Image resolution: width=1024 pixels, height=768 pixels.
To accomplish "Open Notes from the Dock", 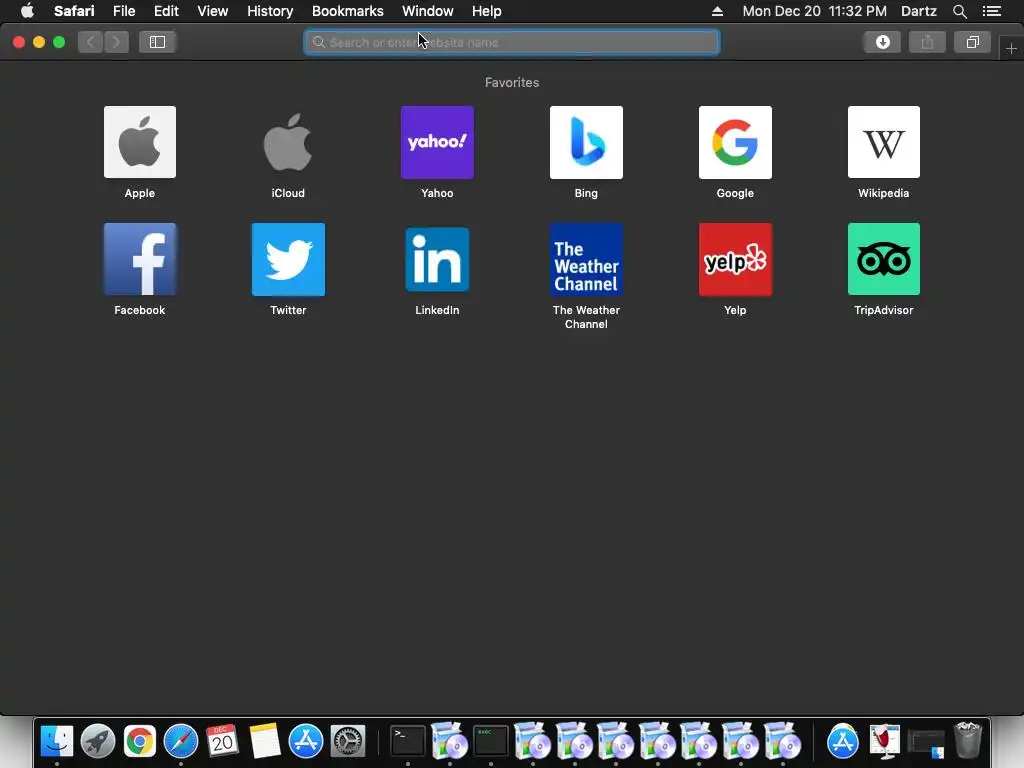I will [x=264, y=741].
